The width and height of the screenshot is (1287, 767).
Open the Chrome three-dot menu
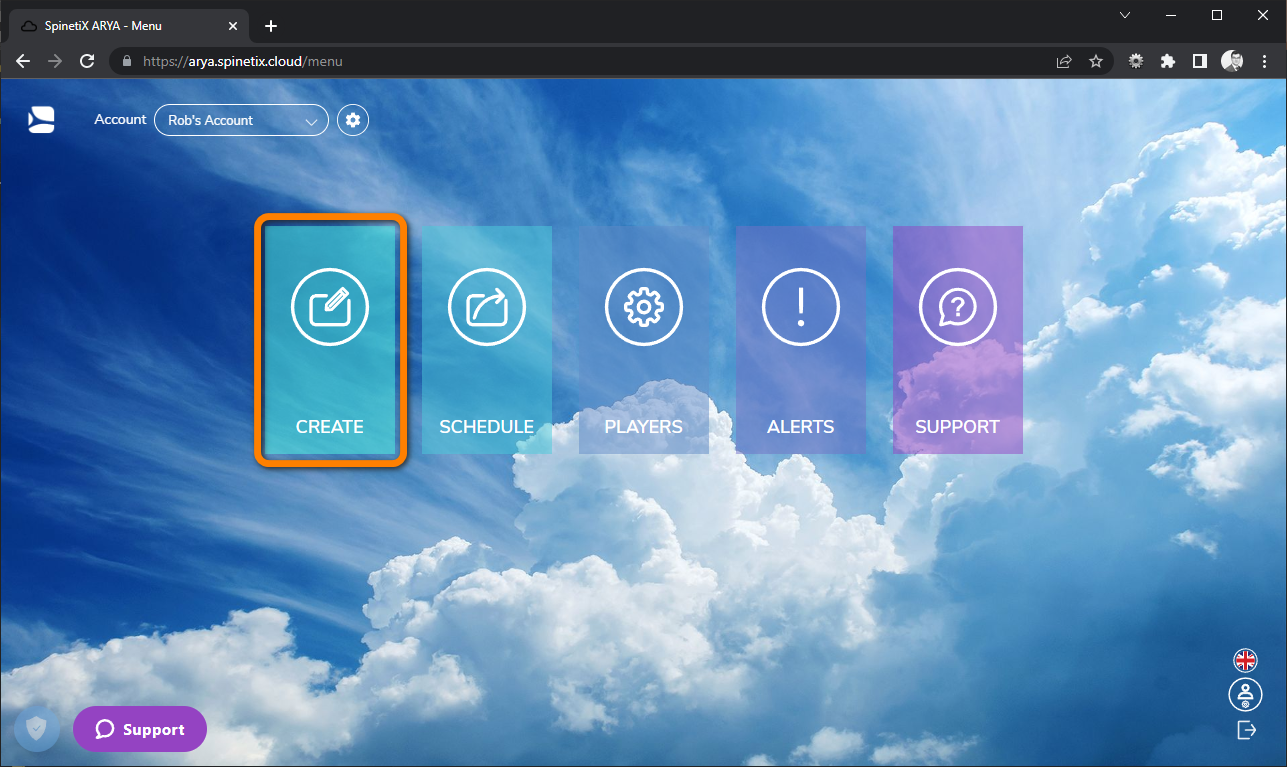(x=1266, y=61)
